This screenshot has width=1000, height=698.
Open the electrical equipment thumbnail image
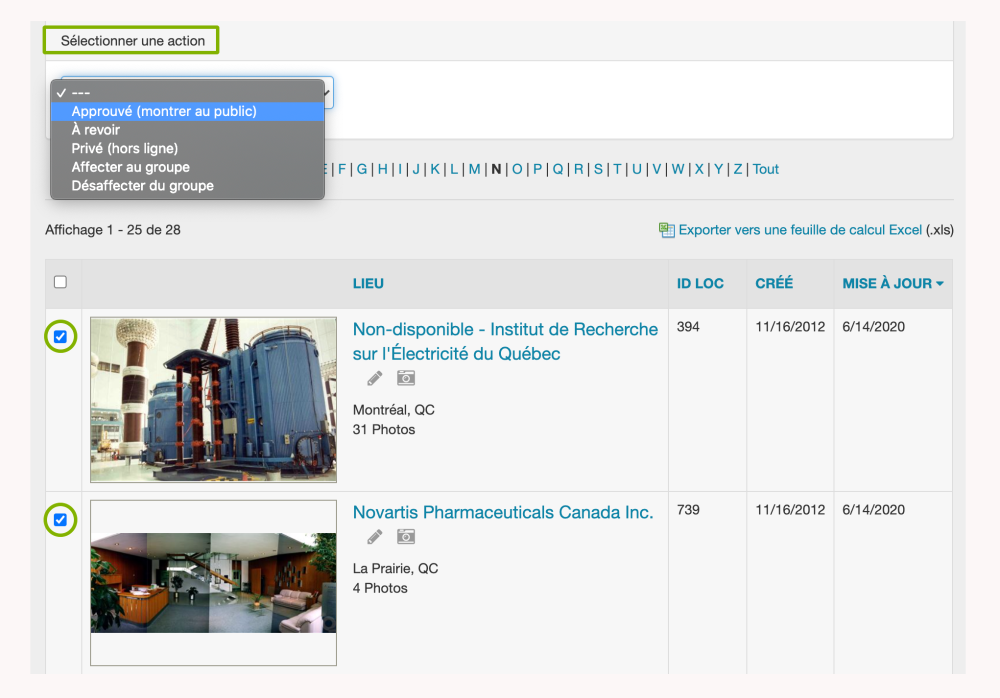pyautogui.click(x=213, y=400)
